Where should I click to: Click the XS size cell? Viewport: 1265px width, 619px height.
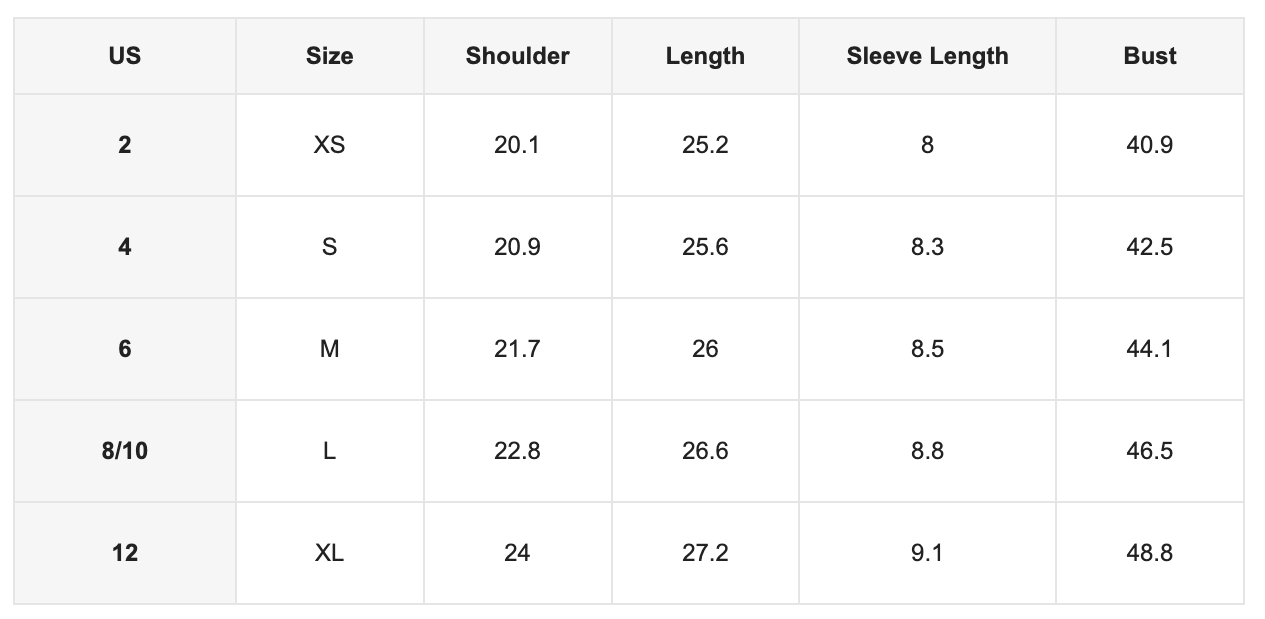pos(330,145)
